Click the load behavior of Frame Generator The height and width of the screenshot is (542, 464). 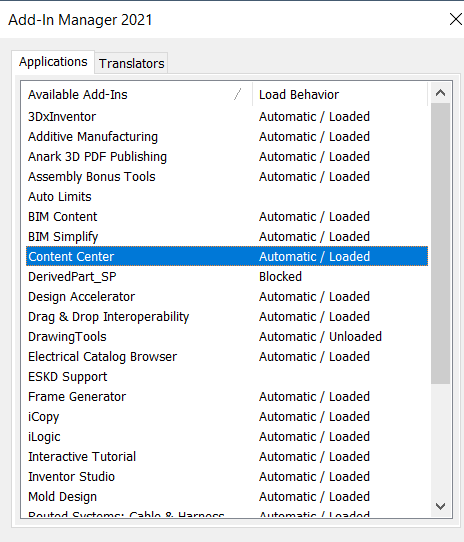click(314, 397)
